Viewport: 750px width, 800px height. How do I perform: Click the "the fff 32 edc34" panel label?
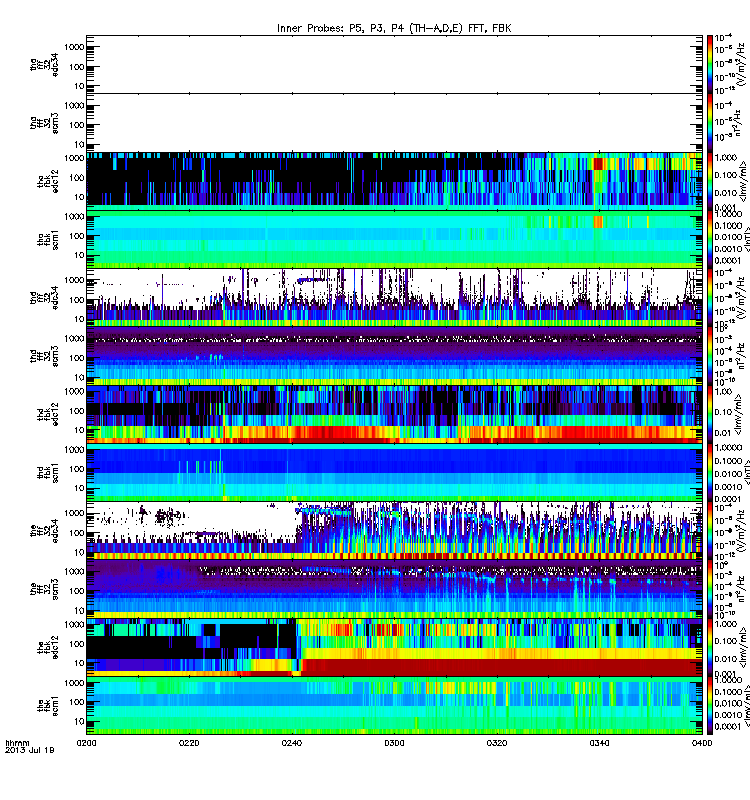click(x=44, y=531)
